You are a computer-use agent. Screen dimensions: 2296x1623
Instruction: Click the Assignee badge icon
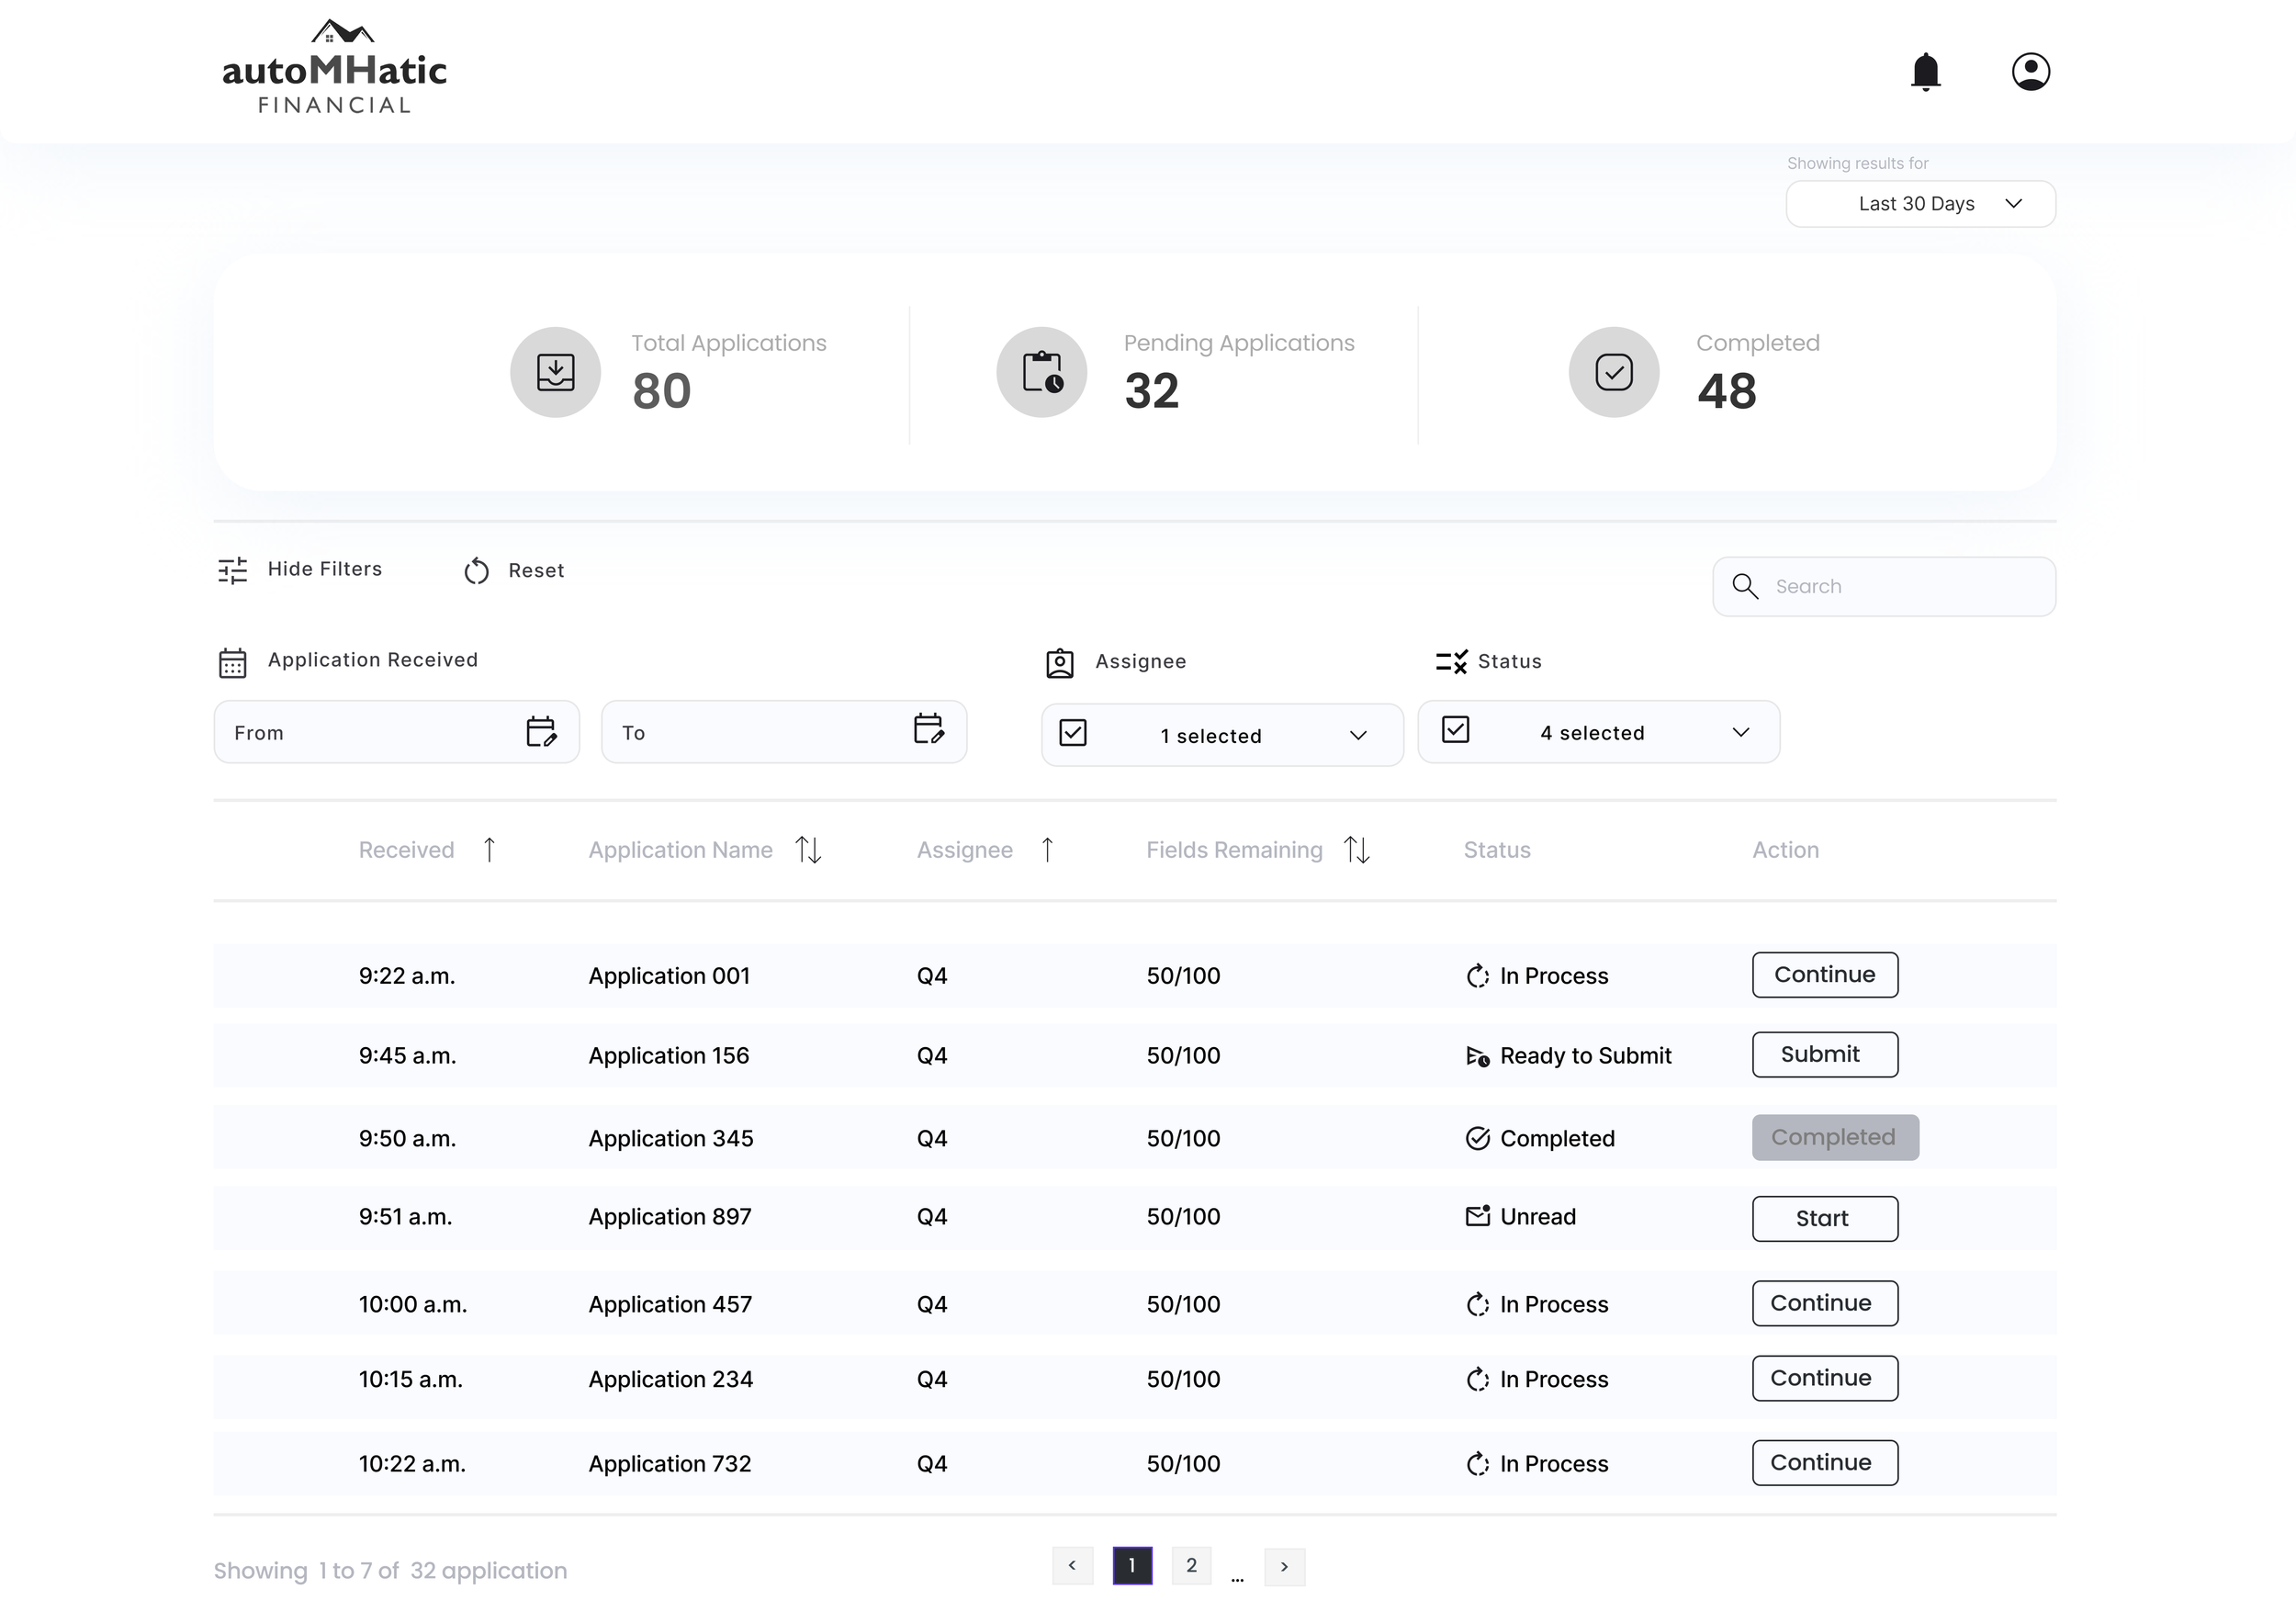(x=1060, y=664)
